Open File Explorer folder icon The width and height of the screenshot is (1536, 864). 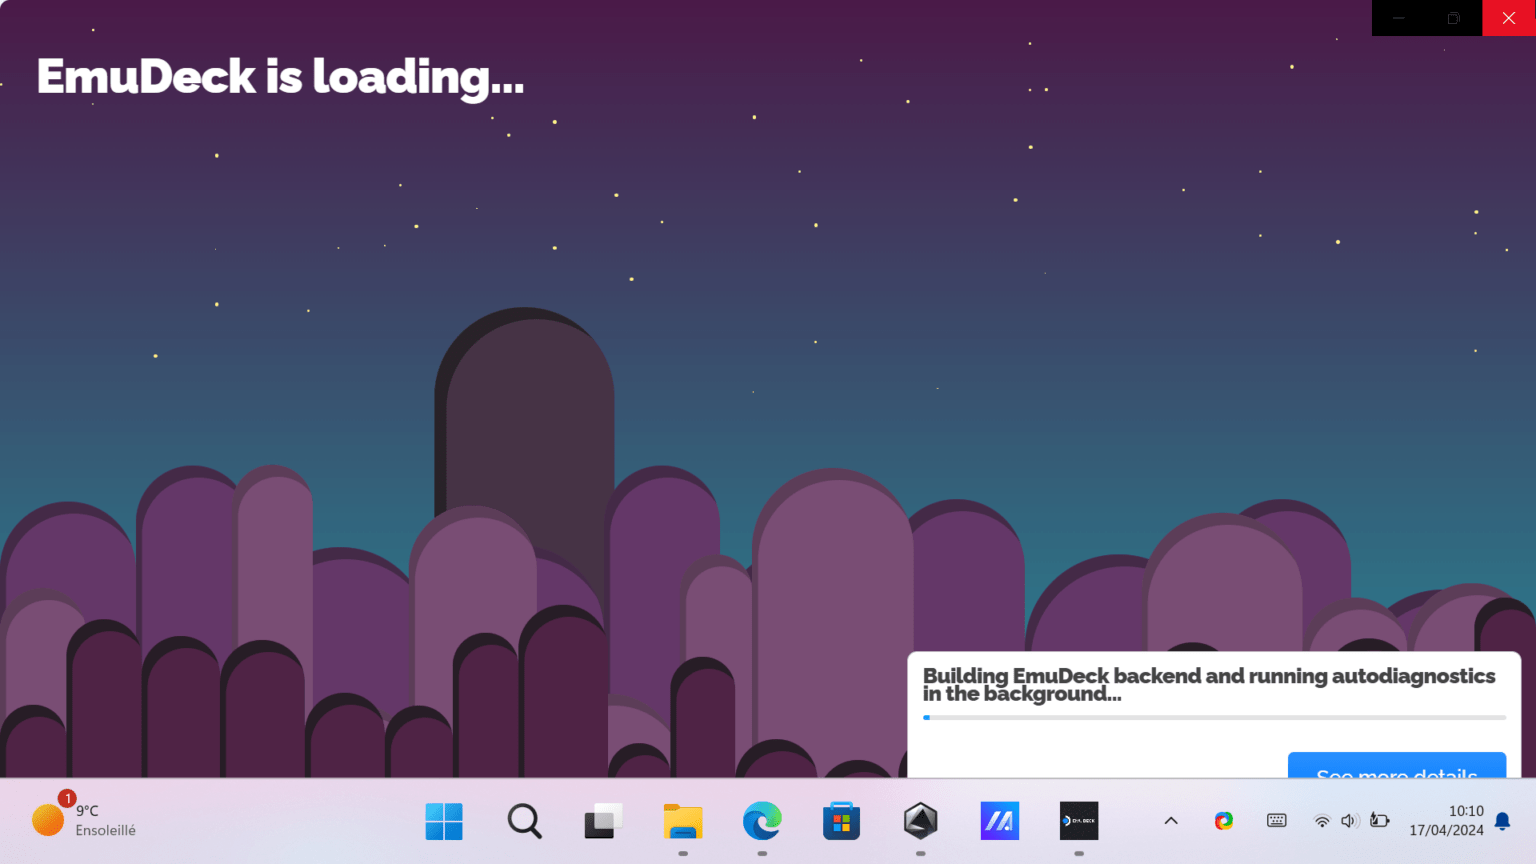(x=683, y=821)
